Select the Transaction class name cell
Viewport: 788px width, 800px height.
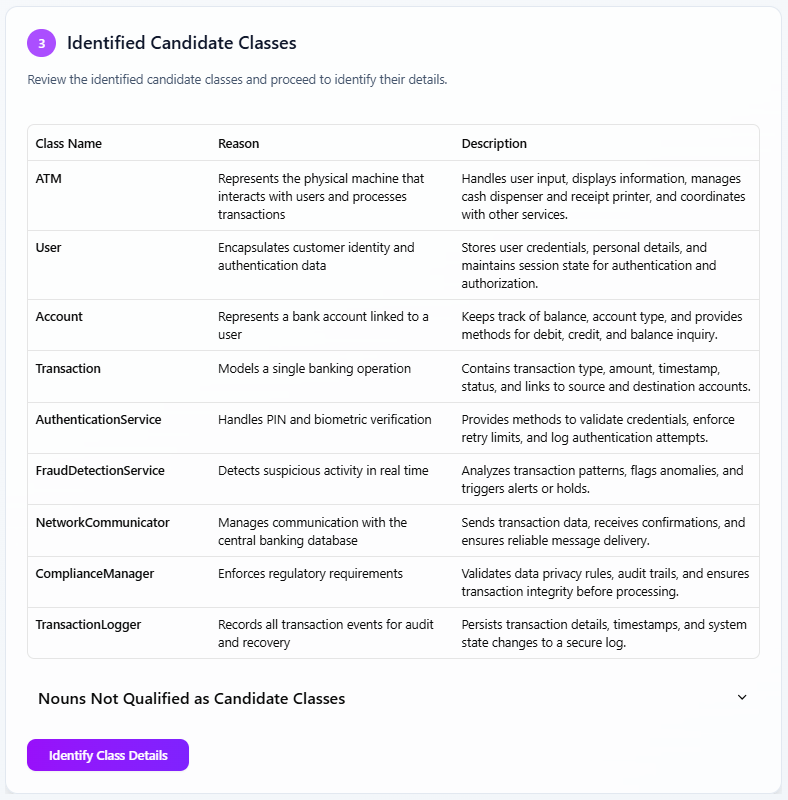click(68, 368)
